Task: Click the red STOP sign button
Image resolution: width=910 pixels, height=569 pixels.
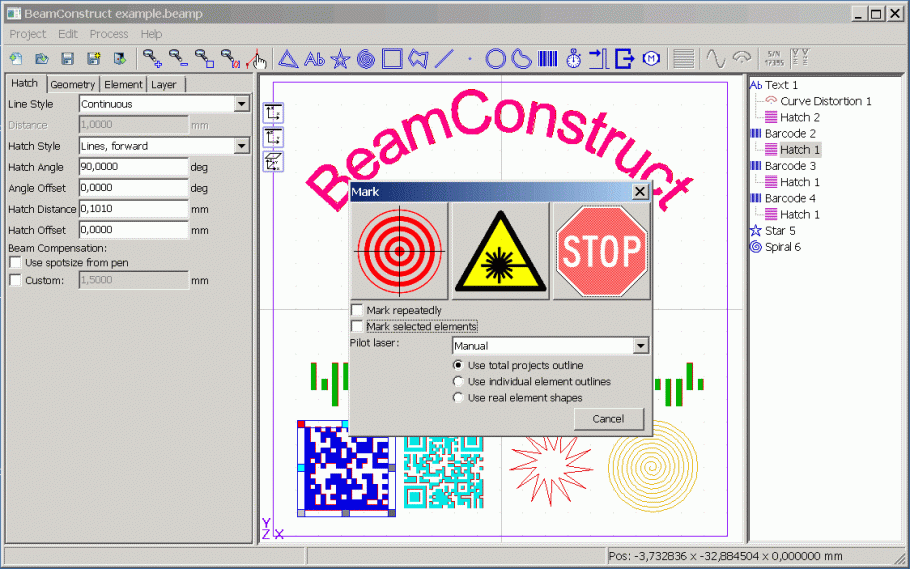Action: [602, 251]
